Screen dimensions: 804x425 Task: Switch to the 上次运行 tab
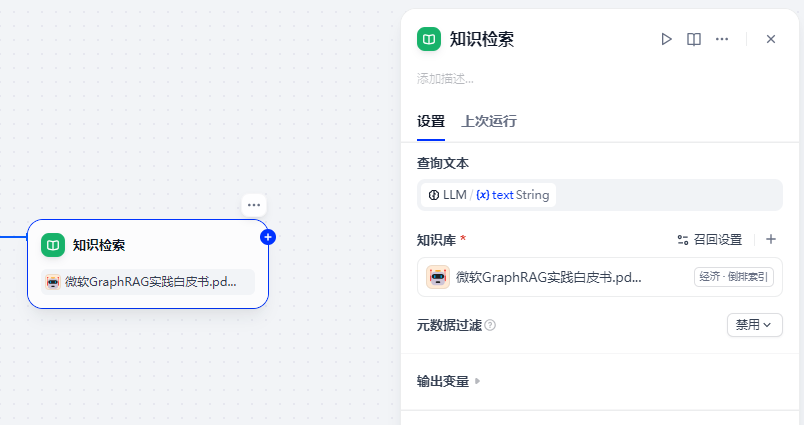tap(489, 122)
